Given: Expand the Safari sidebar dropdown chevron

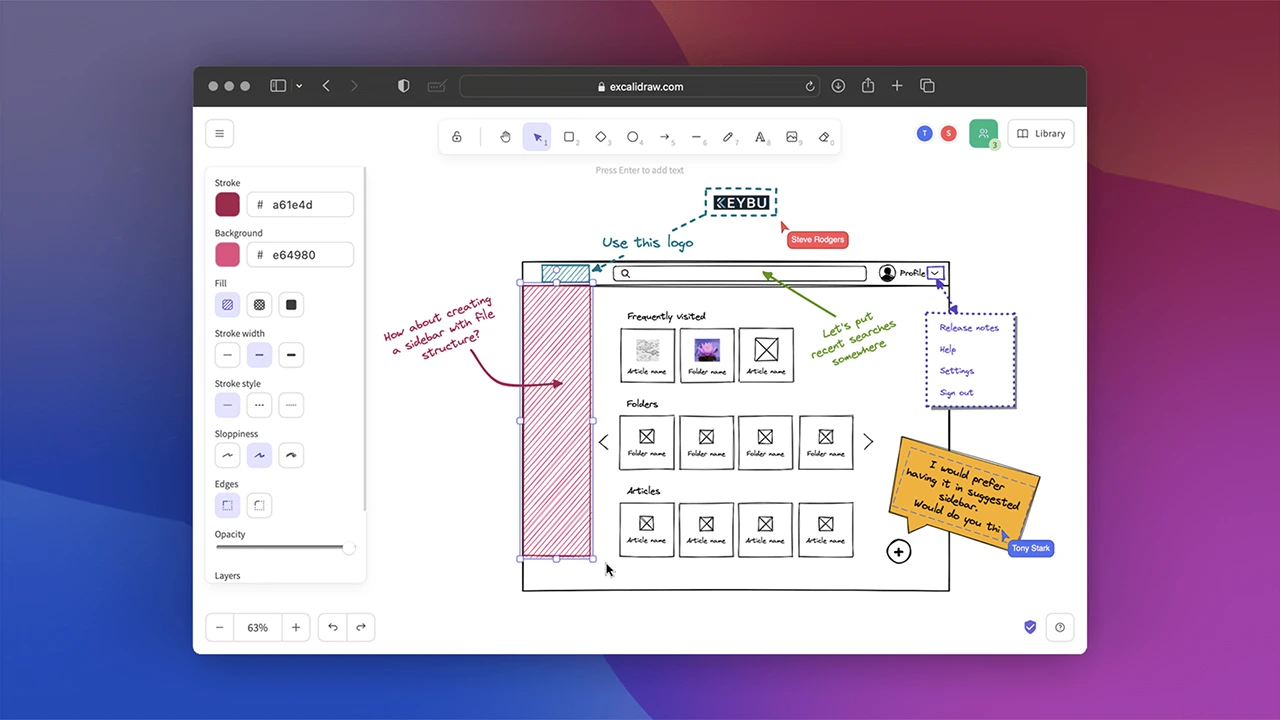Looking at the screenshot, I should [299, 86].
